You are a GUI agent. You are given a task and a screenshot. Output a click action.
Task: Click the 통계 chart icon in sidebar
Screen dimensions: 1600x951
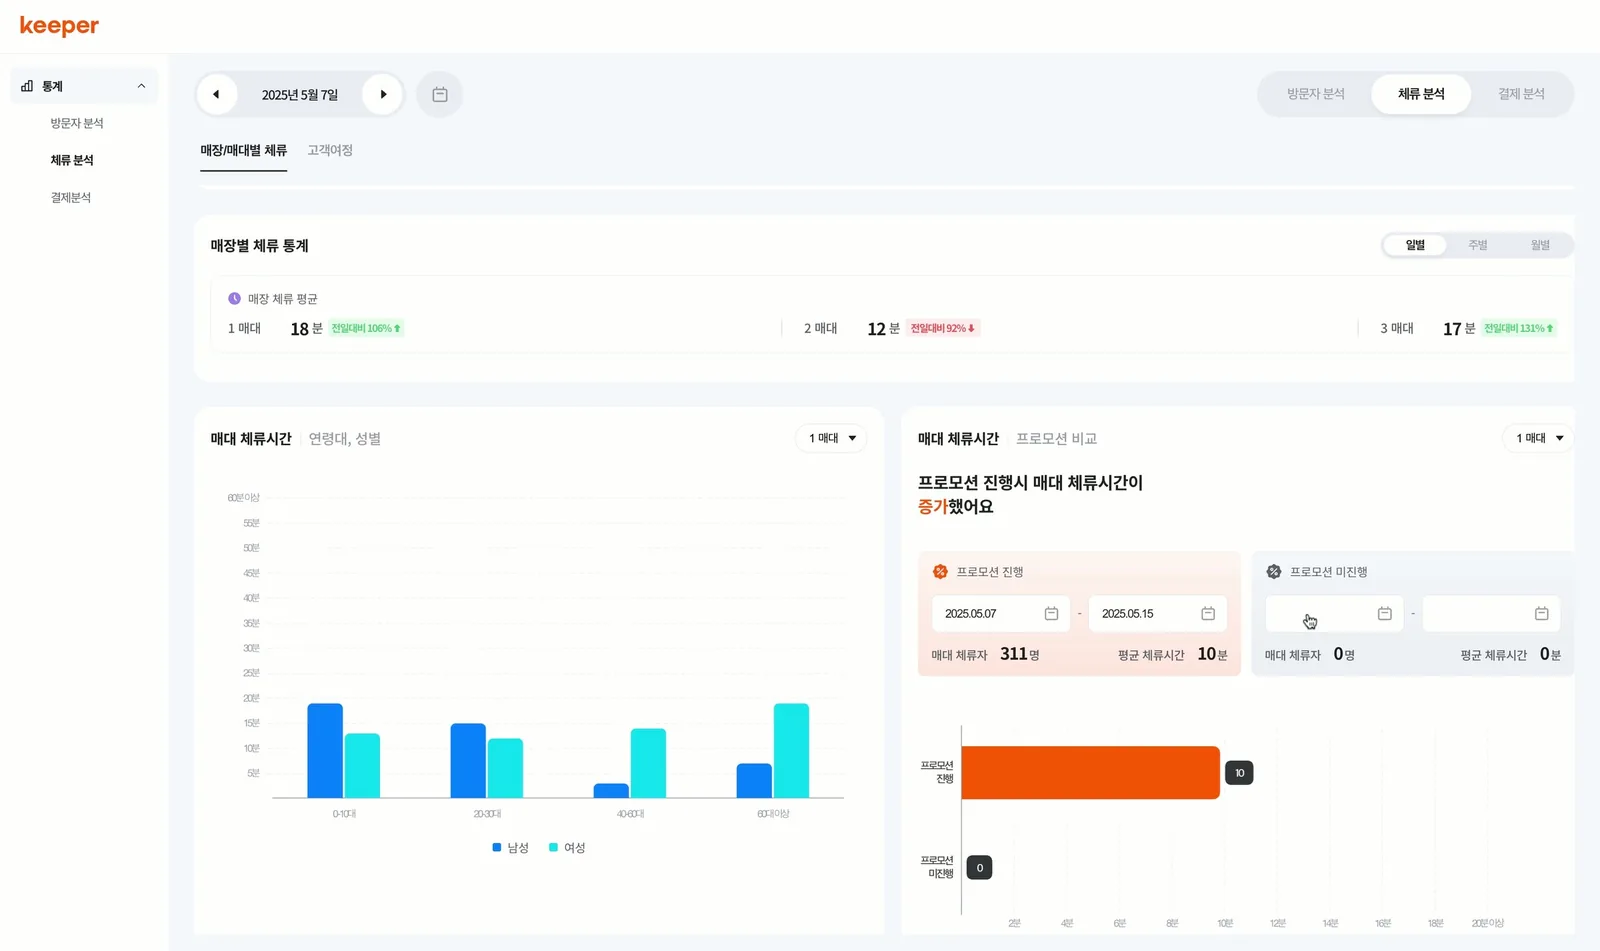[x=27, y=86]
